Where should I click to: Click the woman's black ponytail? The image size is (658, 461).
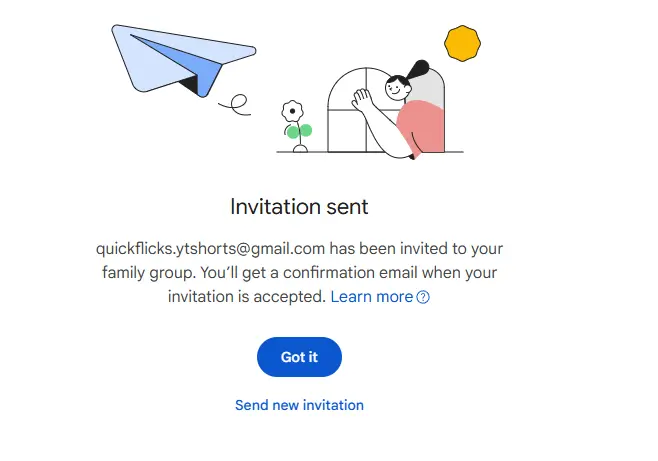[417, 69]
